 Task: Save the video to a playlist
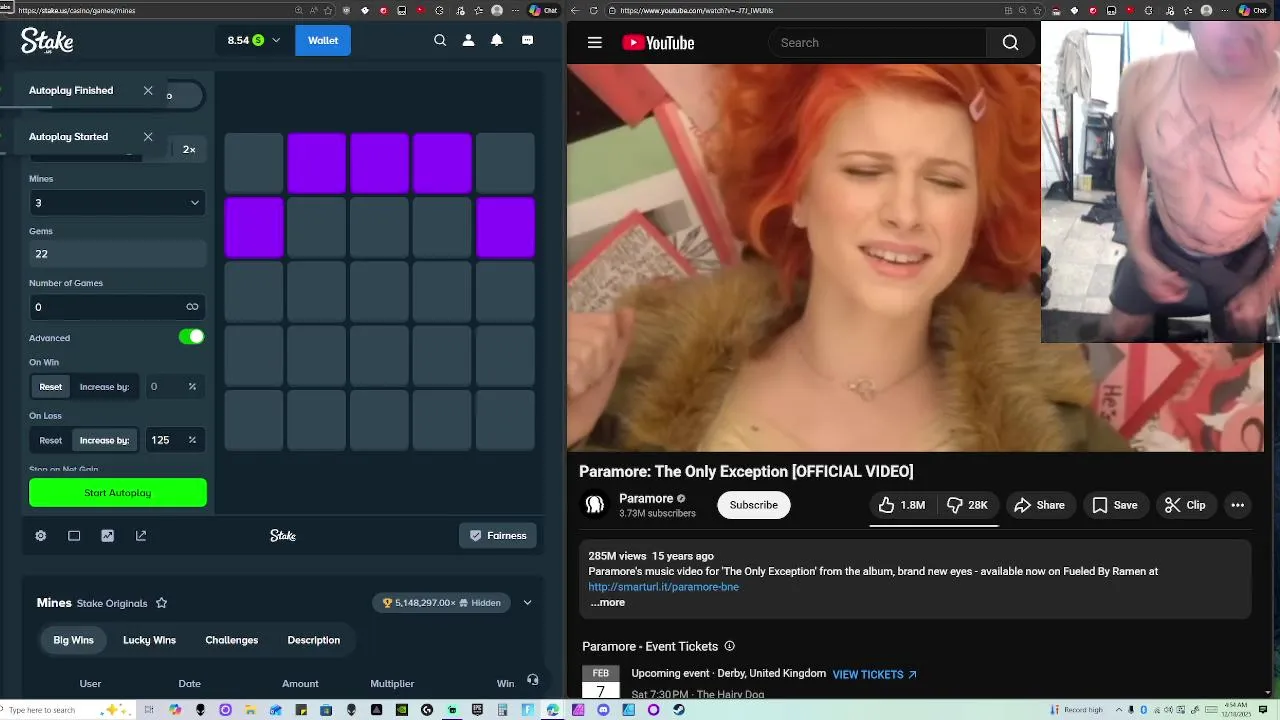1115,505
